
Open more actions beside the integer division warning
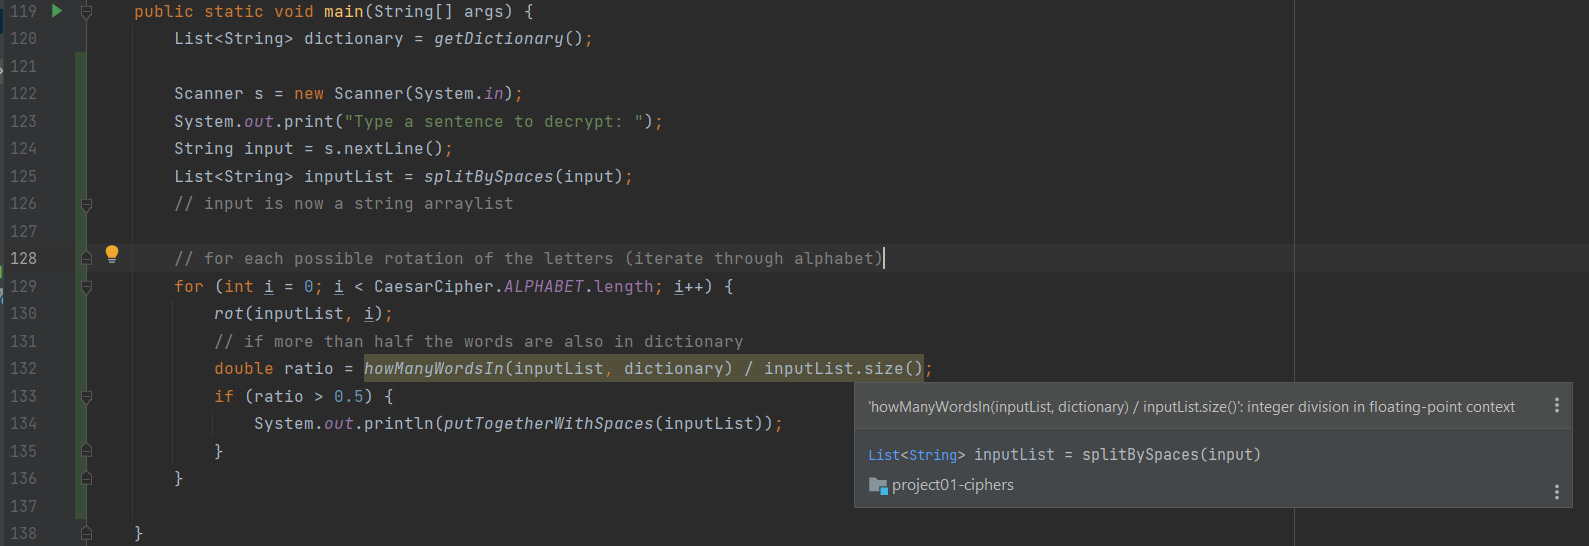(1556, 406)
